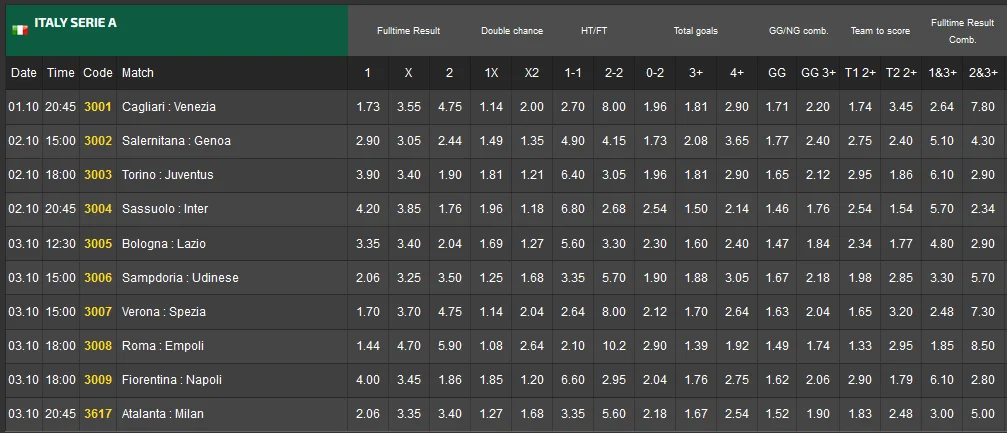Pick home win odds 1.73 for Cagliari : Venezia
1007x433 pixels.
[x=368, y=106]
